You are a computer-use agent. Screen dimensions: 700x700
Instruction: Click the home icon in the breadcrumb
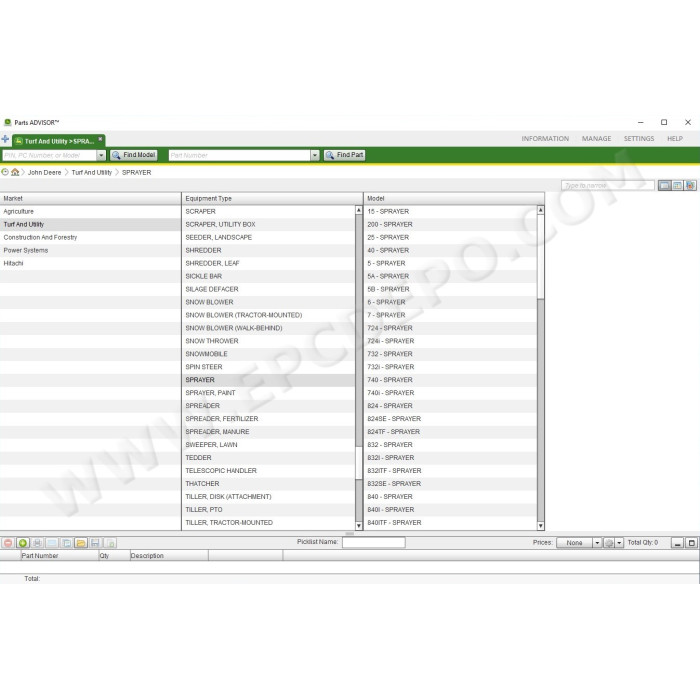pyautogui.click(x=15, y=172)
